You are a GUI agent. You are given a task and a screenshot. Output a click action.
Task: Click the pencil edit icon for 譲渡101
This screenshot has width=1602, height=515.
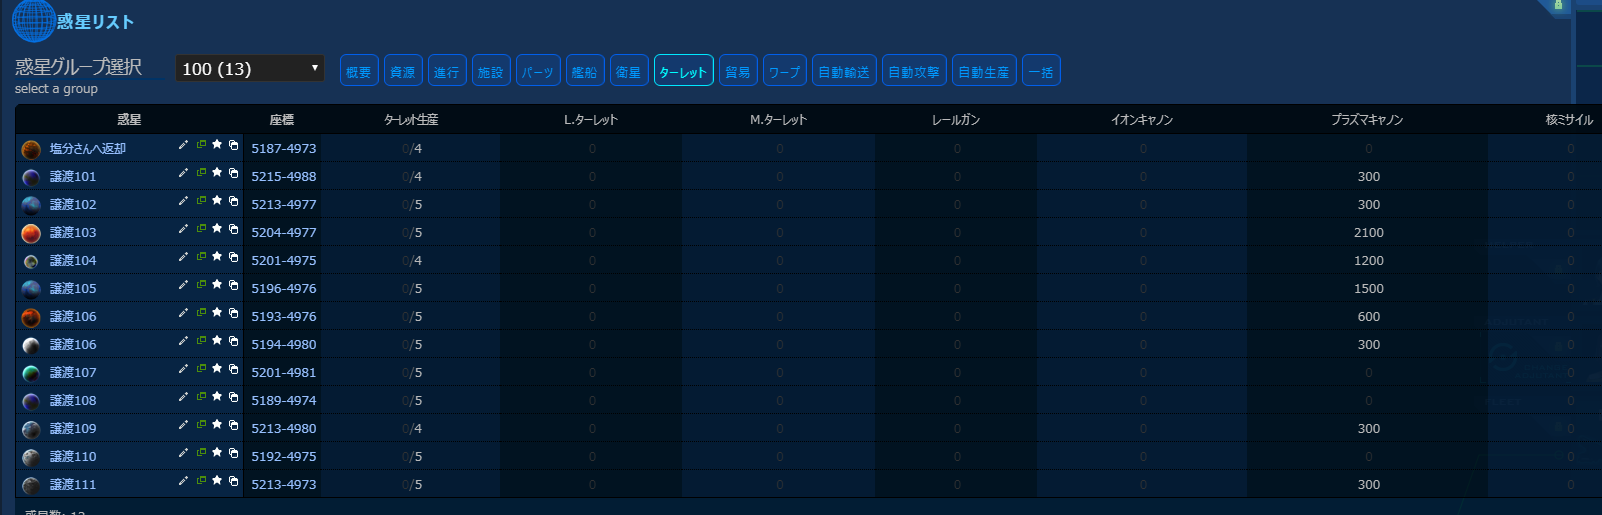(x=183, y=173)
